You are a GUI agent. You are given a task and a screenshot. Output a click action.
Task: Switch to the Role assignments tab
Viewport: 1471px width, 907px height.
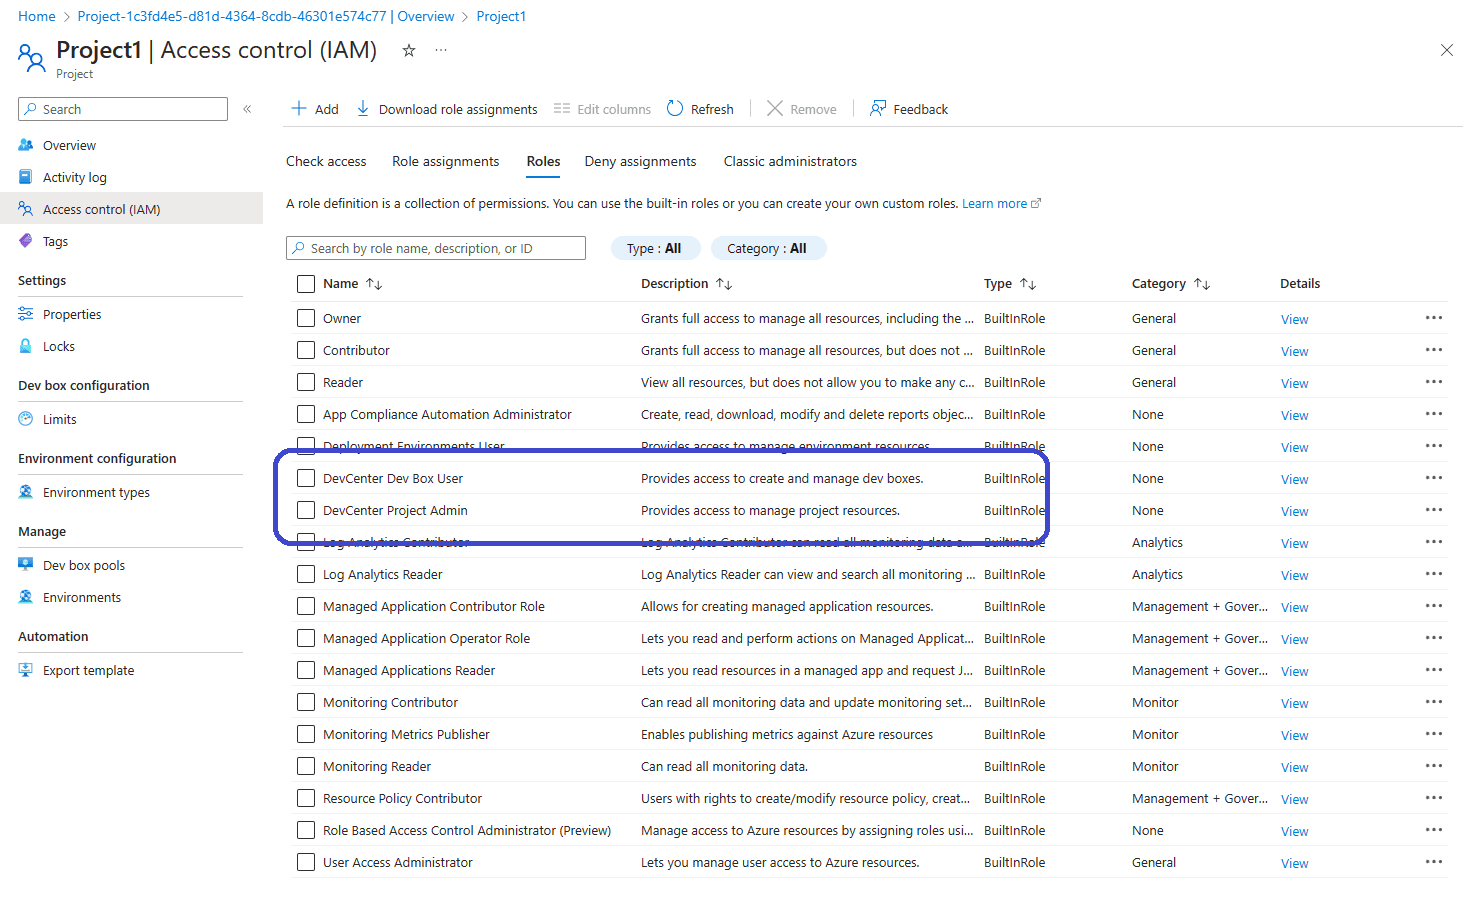445,162
